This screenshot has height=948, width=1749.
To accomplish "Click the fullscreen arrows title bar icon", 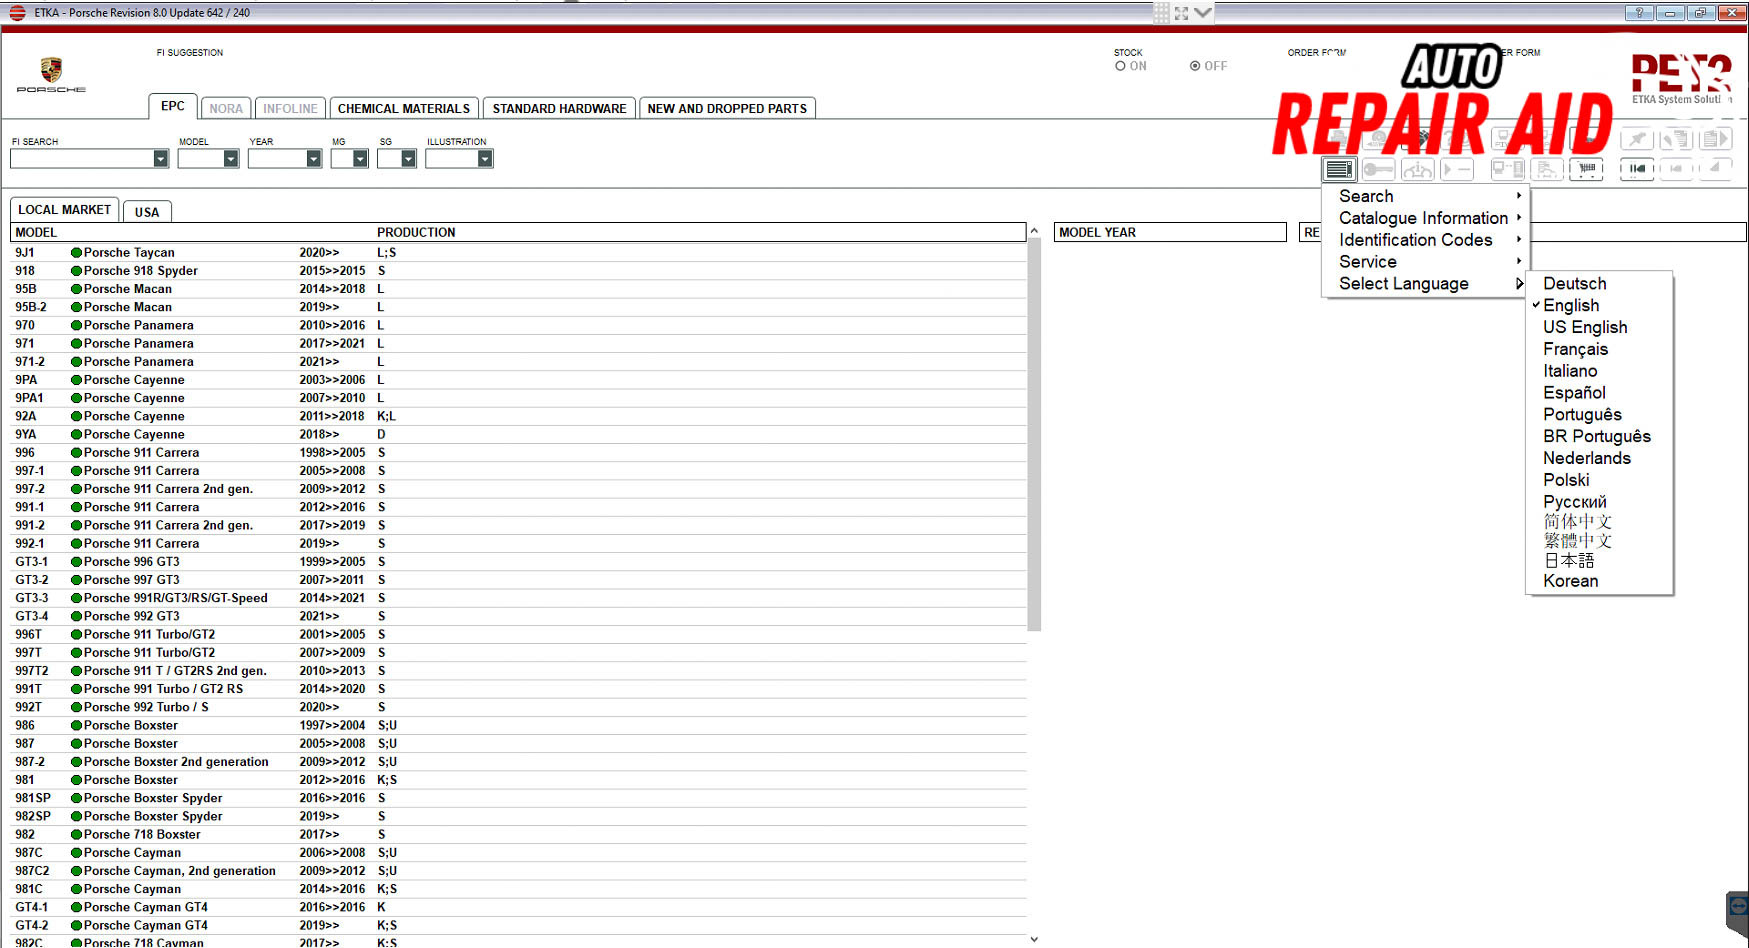I will 1181,13.
